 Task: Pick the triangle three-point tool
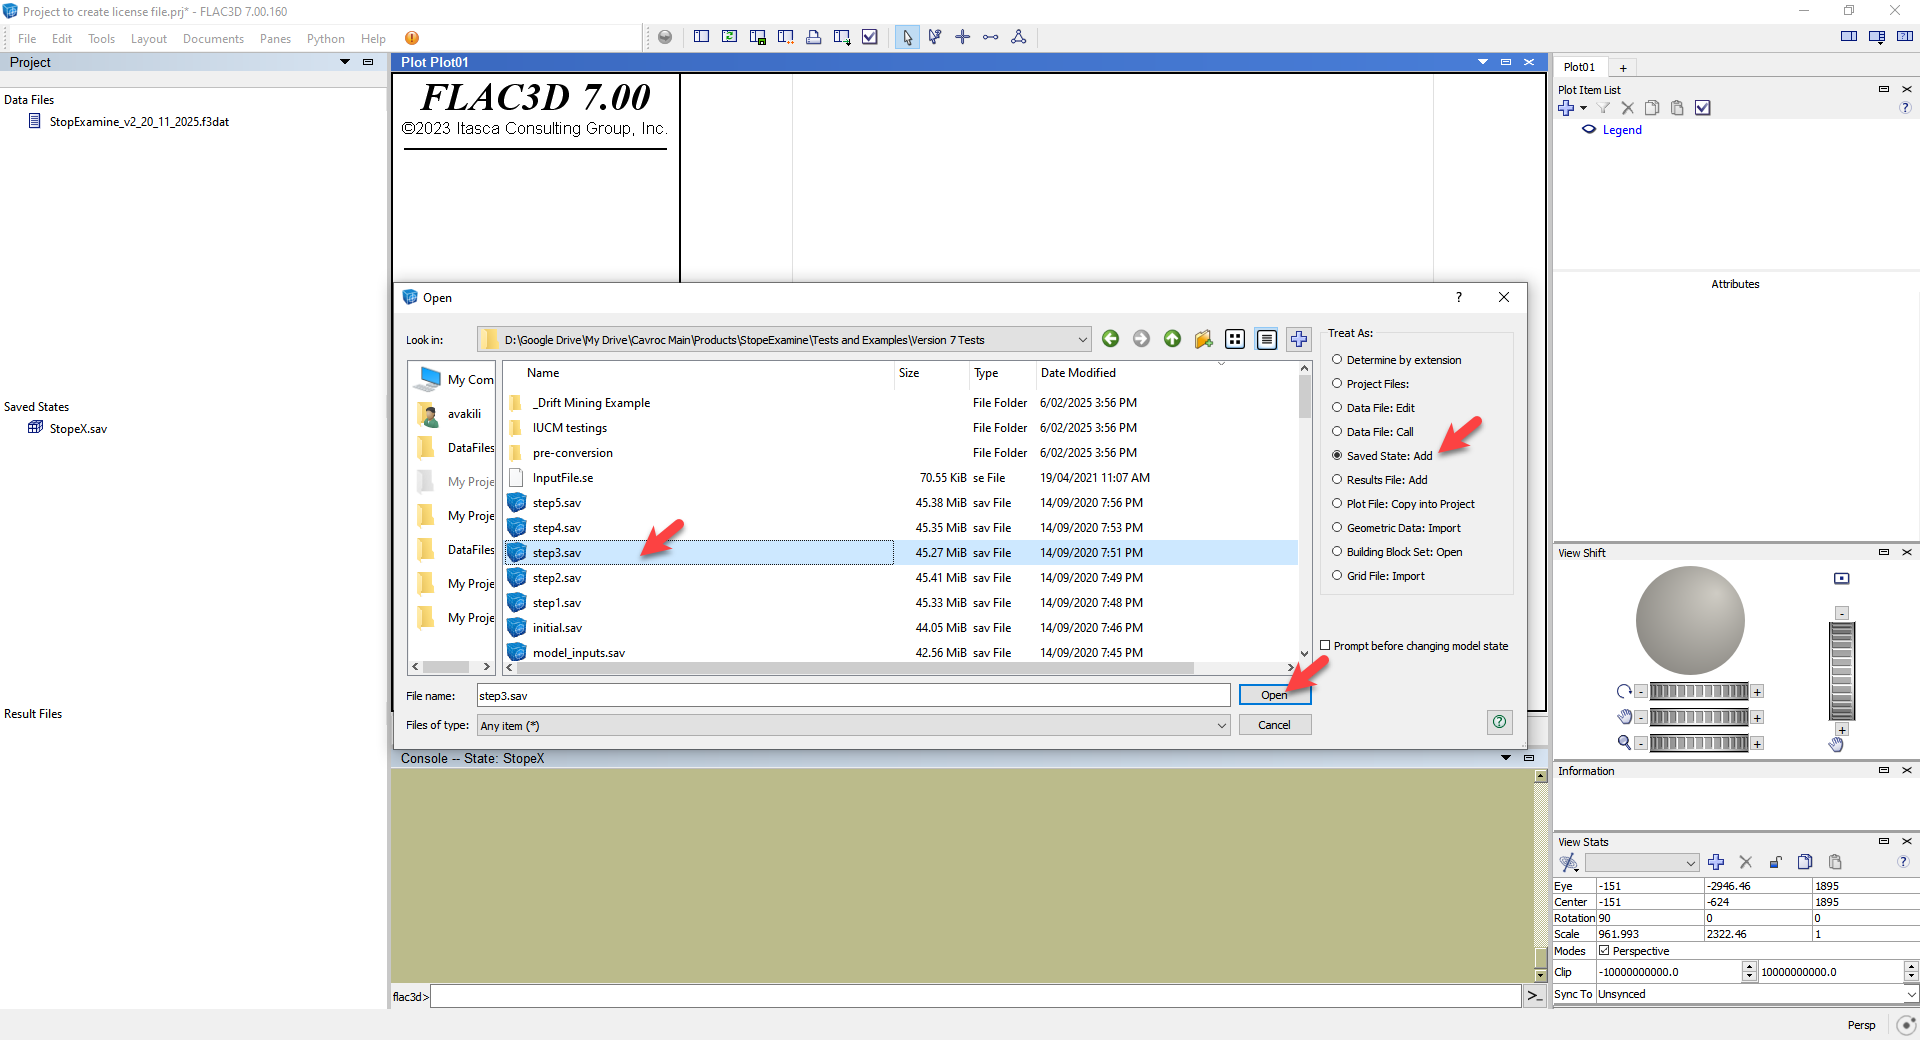(1019, 37)
